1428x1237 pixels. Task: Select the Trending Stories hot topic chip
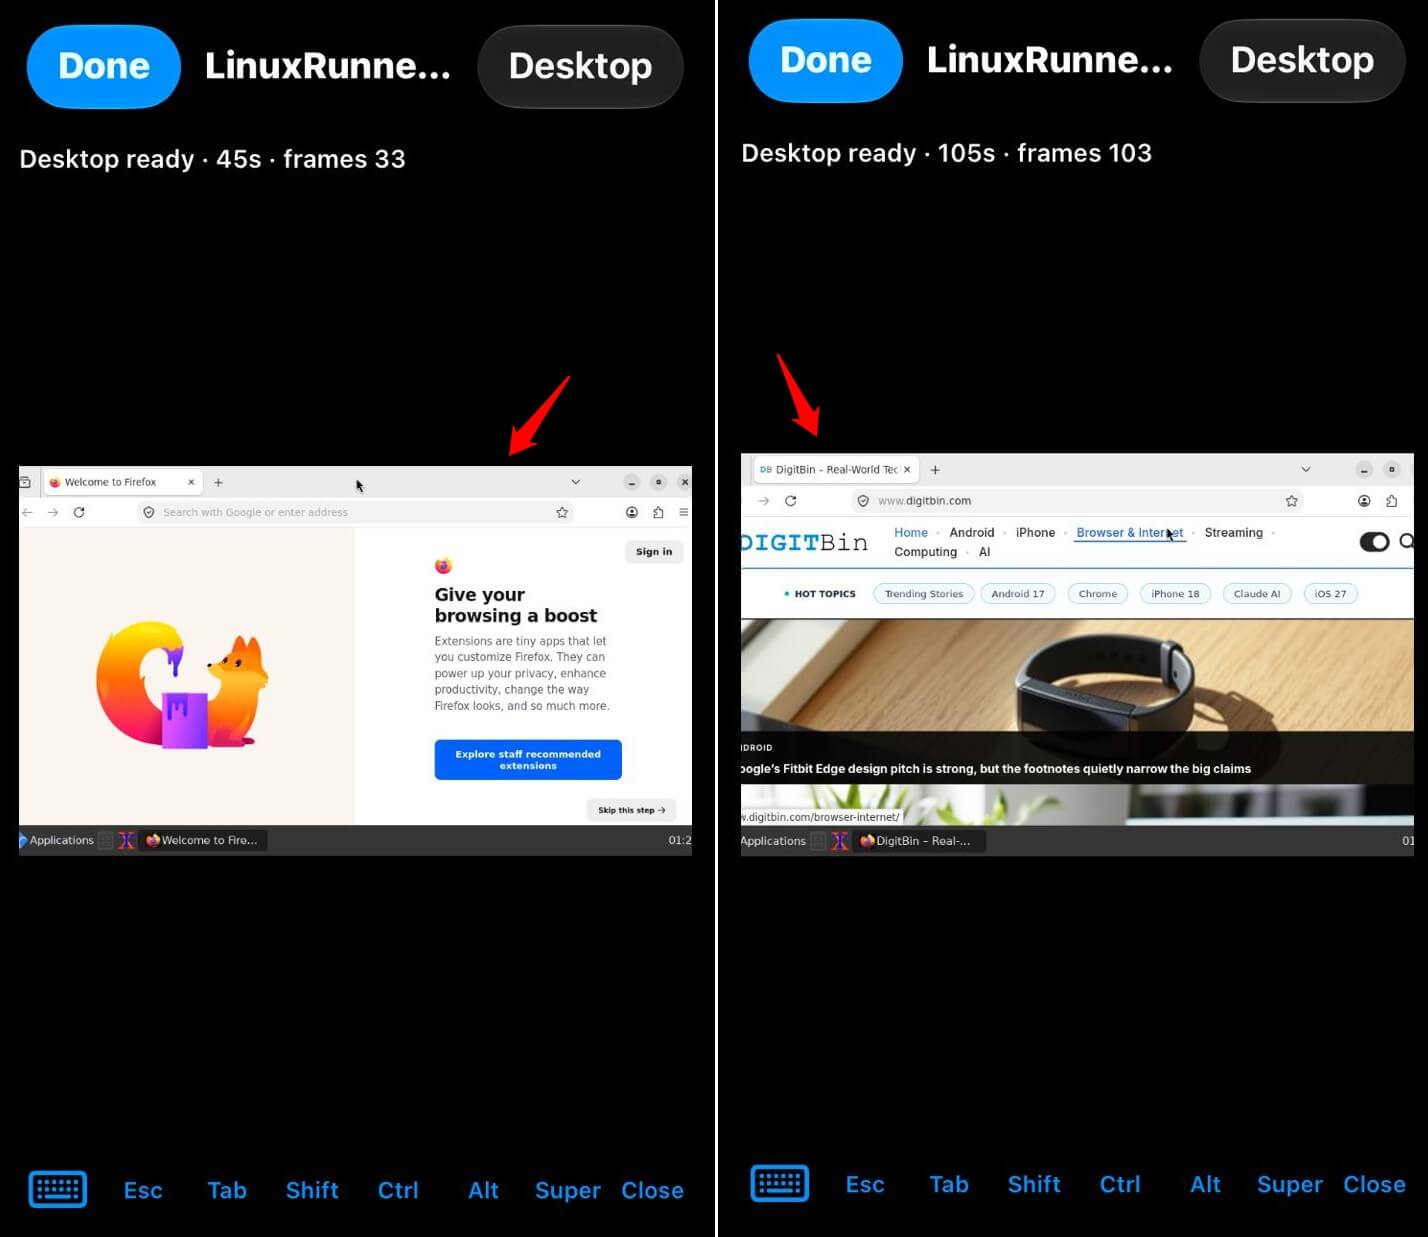(924, 594)
